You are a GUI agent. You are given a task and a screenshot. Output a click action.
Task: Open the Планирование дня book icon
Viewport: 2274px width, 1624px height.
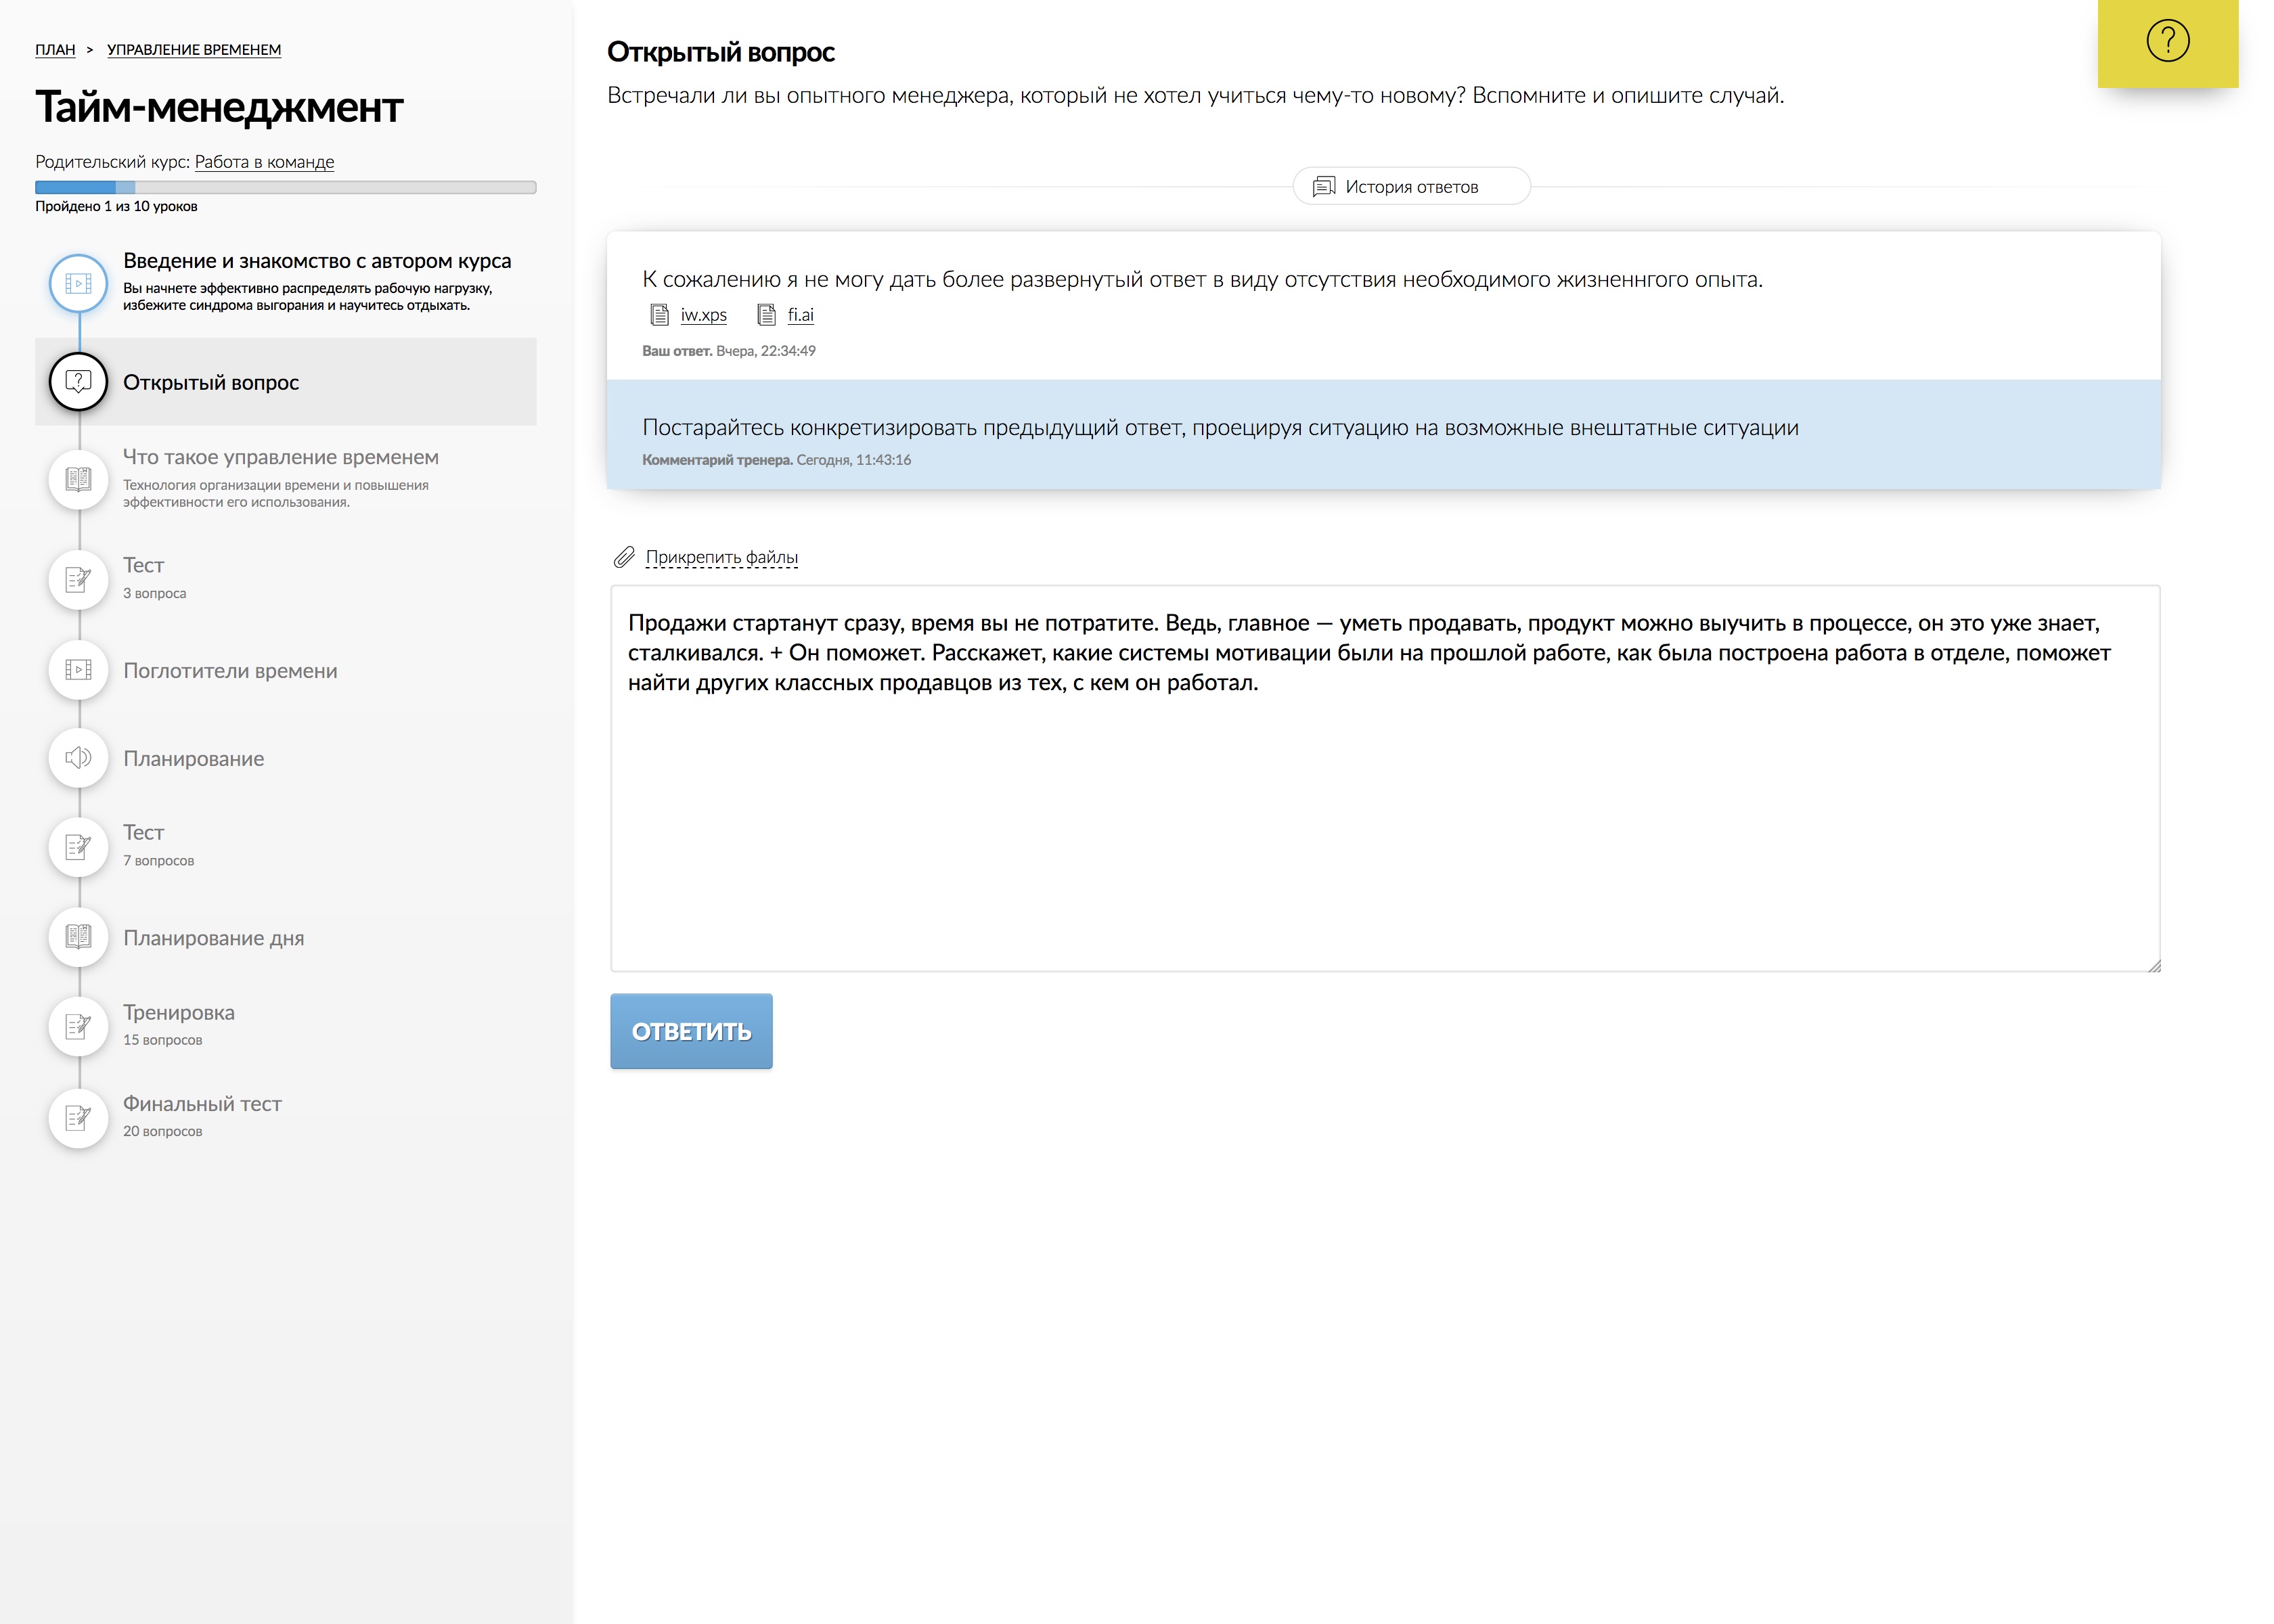click(79, 937)
